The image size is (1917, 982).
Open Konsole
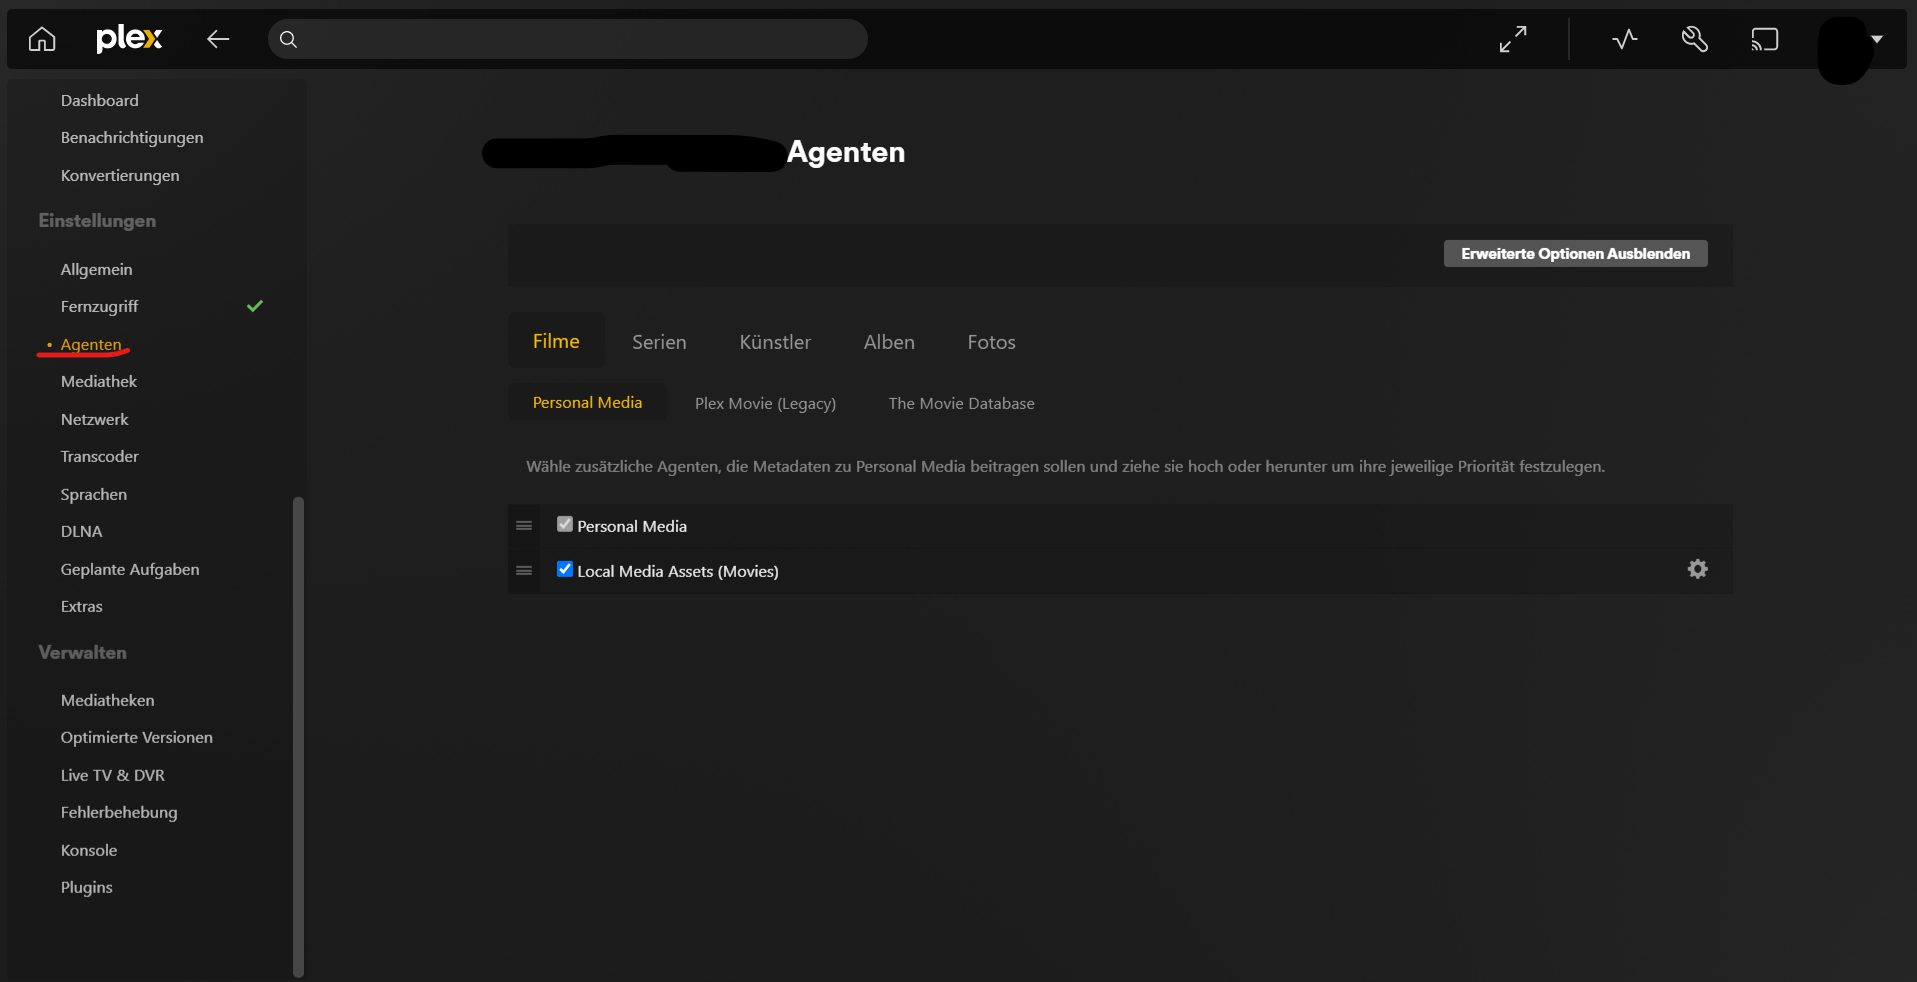[x=89, y=850]
